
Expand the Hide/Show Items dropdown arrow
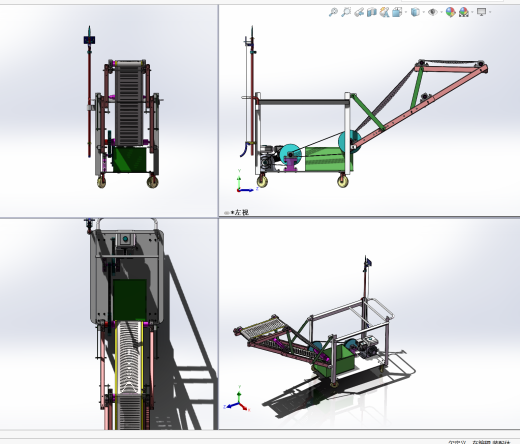(x=441, y=12)
